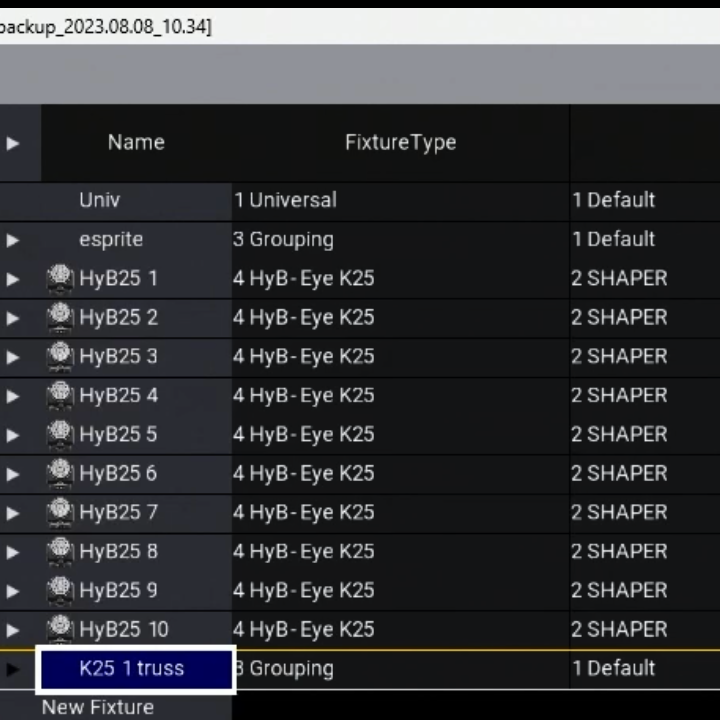720x720 pixels.
Task: Select the HyB25 9 name cell
Action: click(136, 591)
